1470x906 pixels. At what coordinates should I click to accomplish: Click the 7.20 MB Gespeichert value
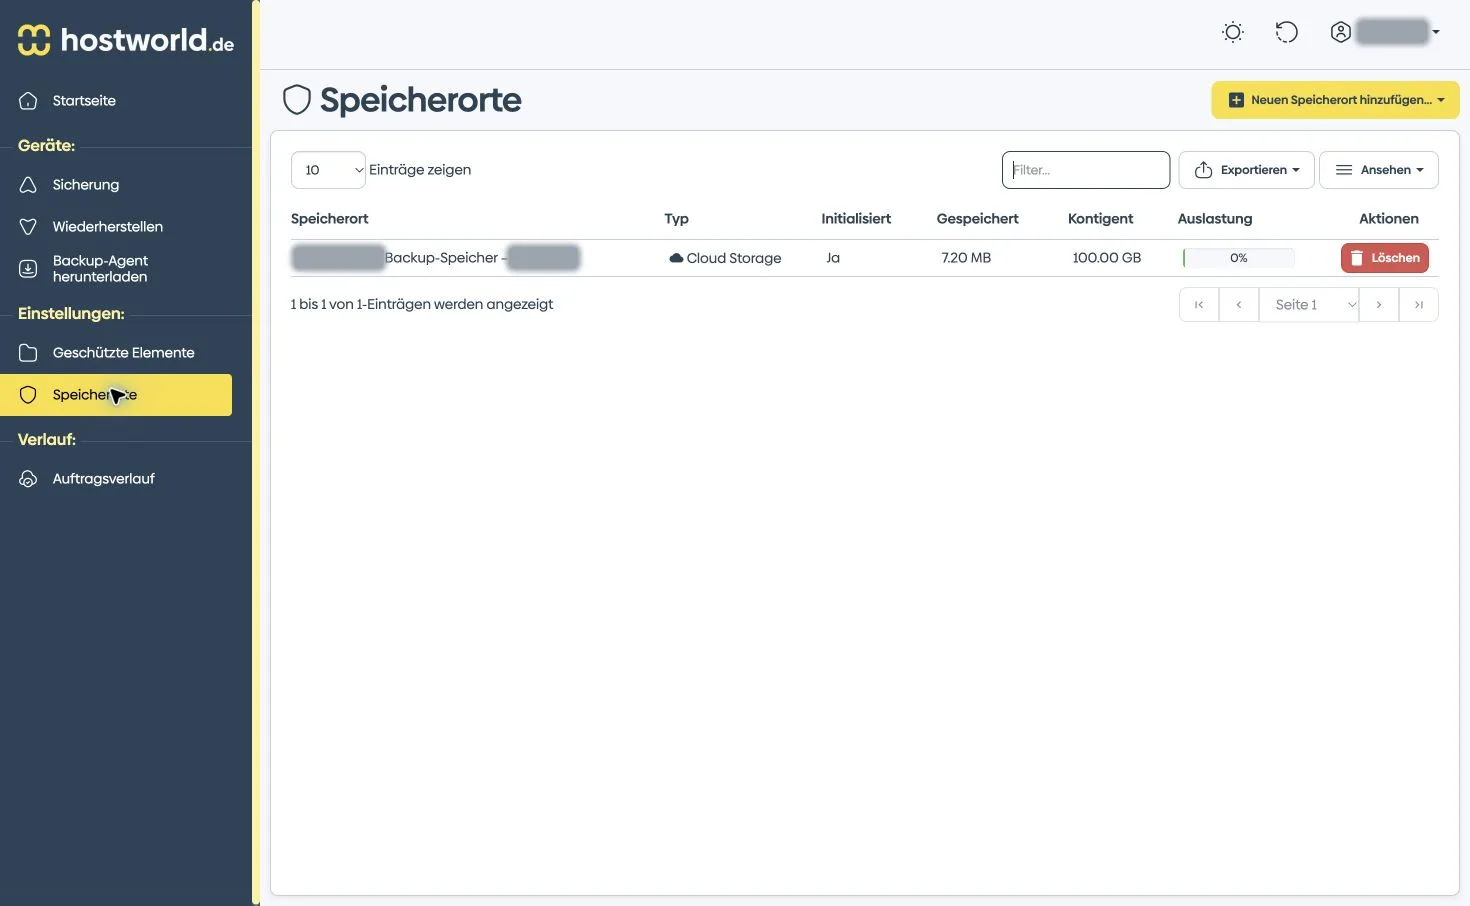[x=966, y=258]
